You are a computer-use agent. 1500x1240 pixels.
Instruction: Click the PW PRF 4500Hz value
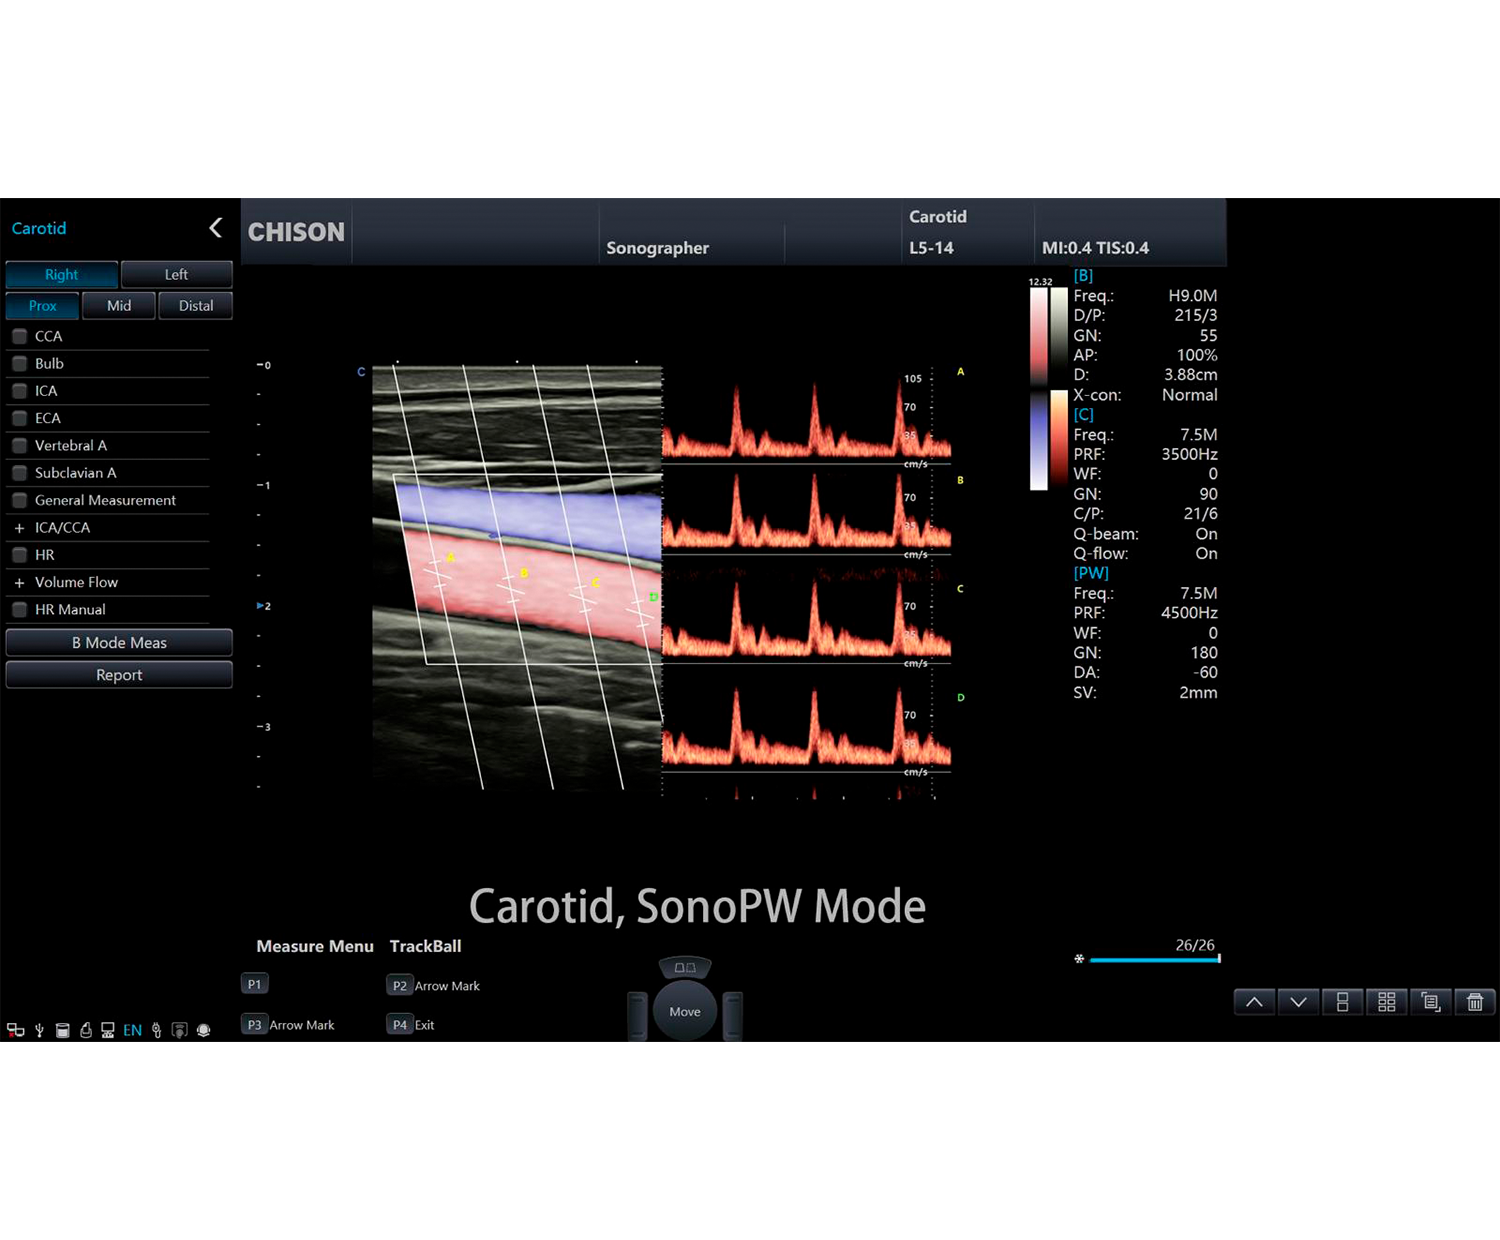click(x=1189, y=613)
